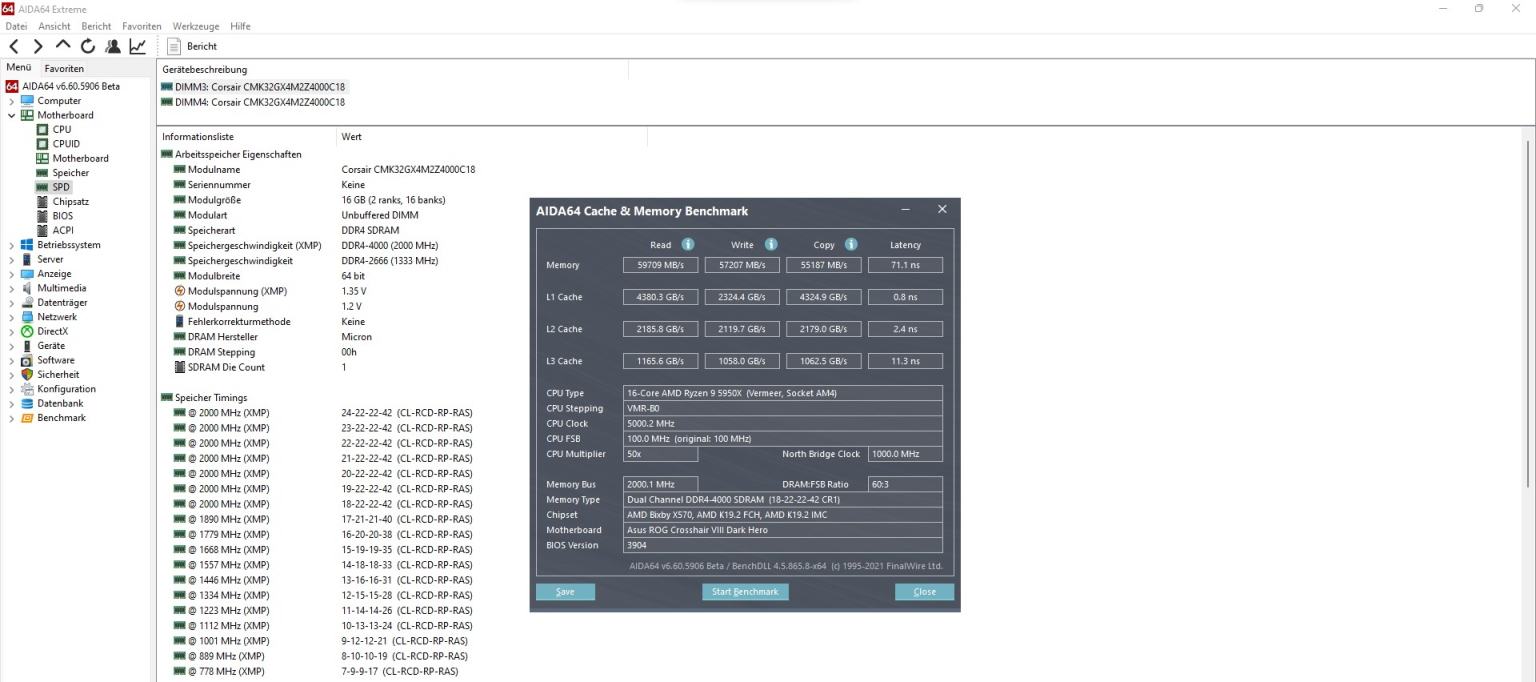Select AIDA64 v6.60.5906 Beta root node
The image size is (1536, 682).
point(70,86)
